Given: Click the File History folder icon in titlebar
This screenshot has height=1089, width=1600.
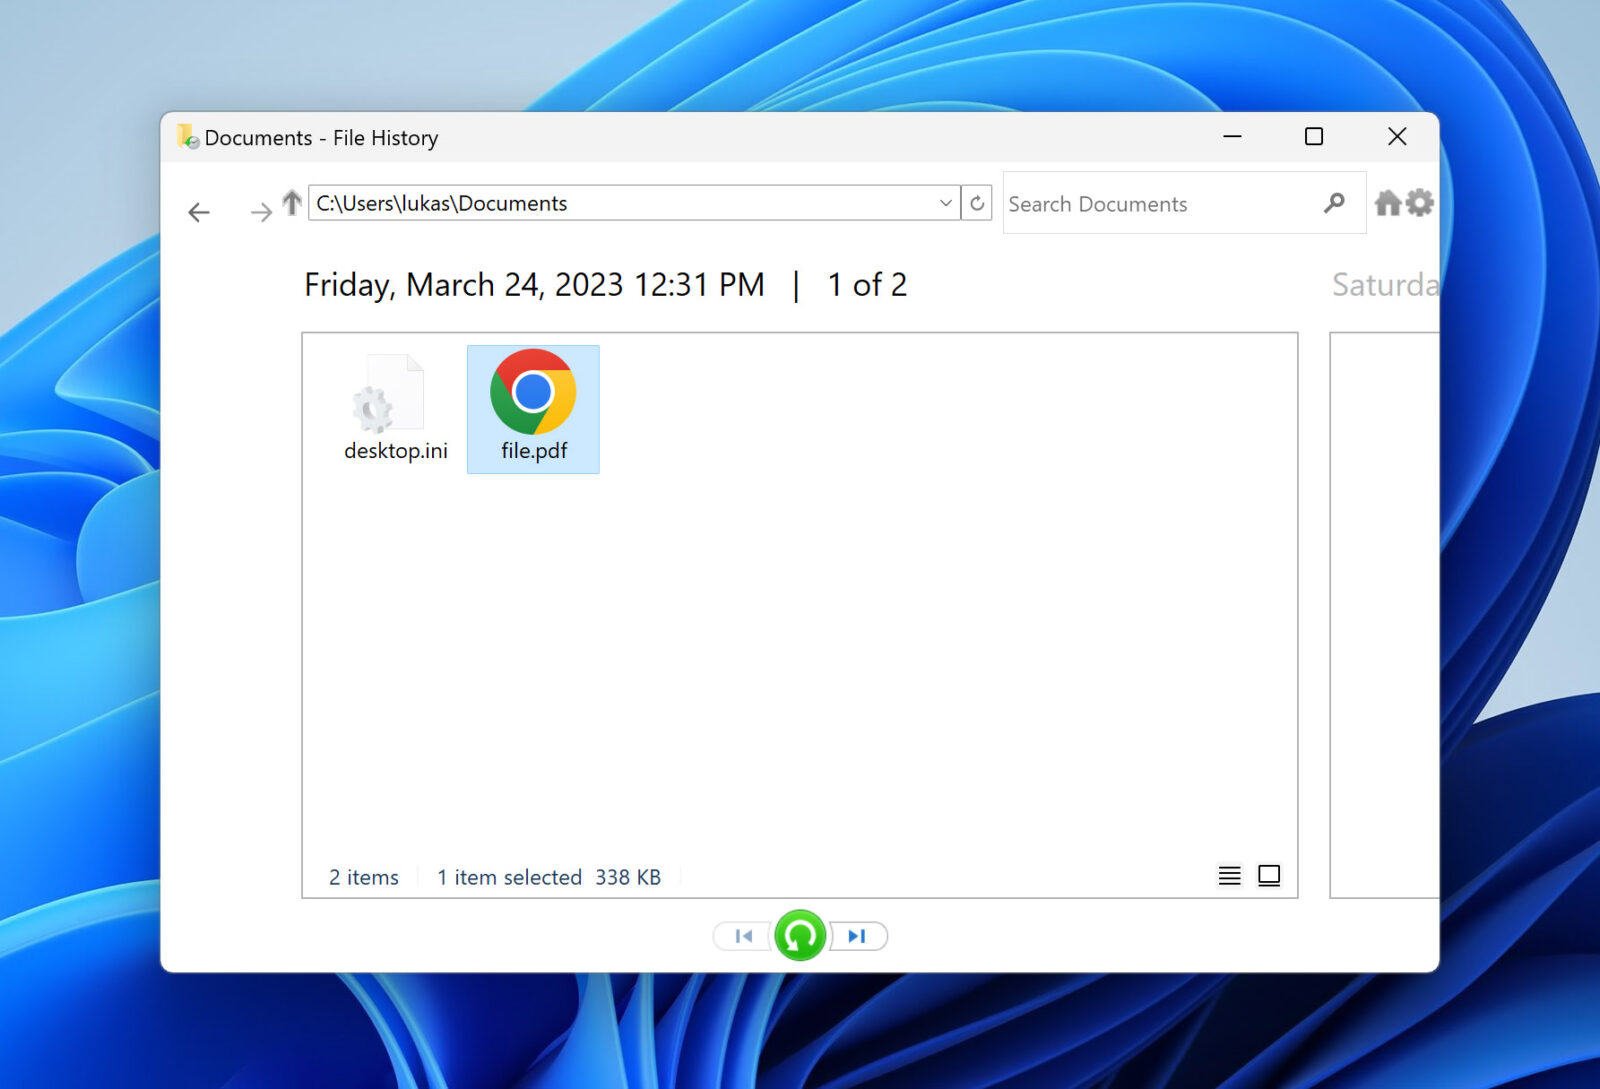Looking at the screenshot, I should pos(186,137).
